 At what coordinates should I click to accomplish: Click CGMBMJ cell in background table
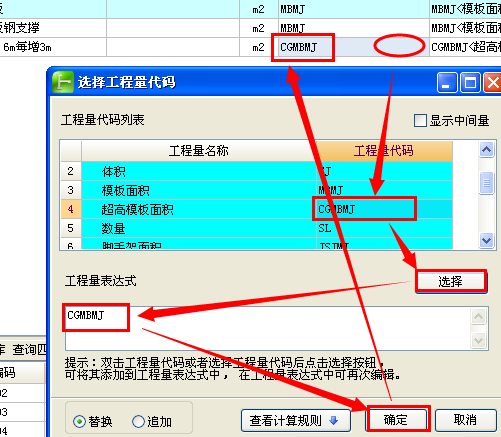tap(354, 47)
